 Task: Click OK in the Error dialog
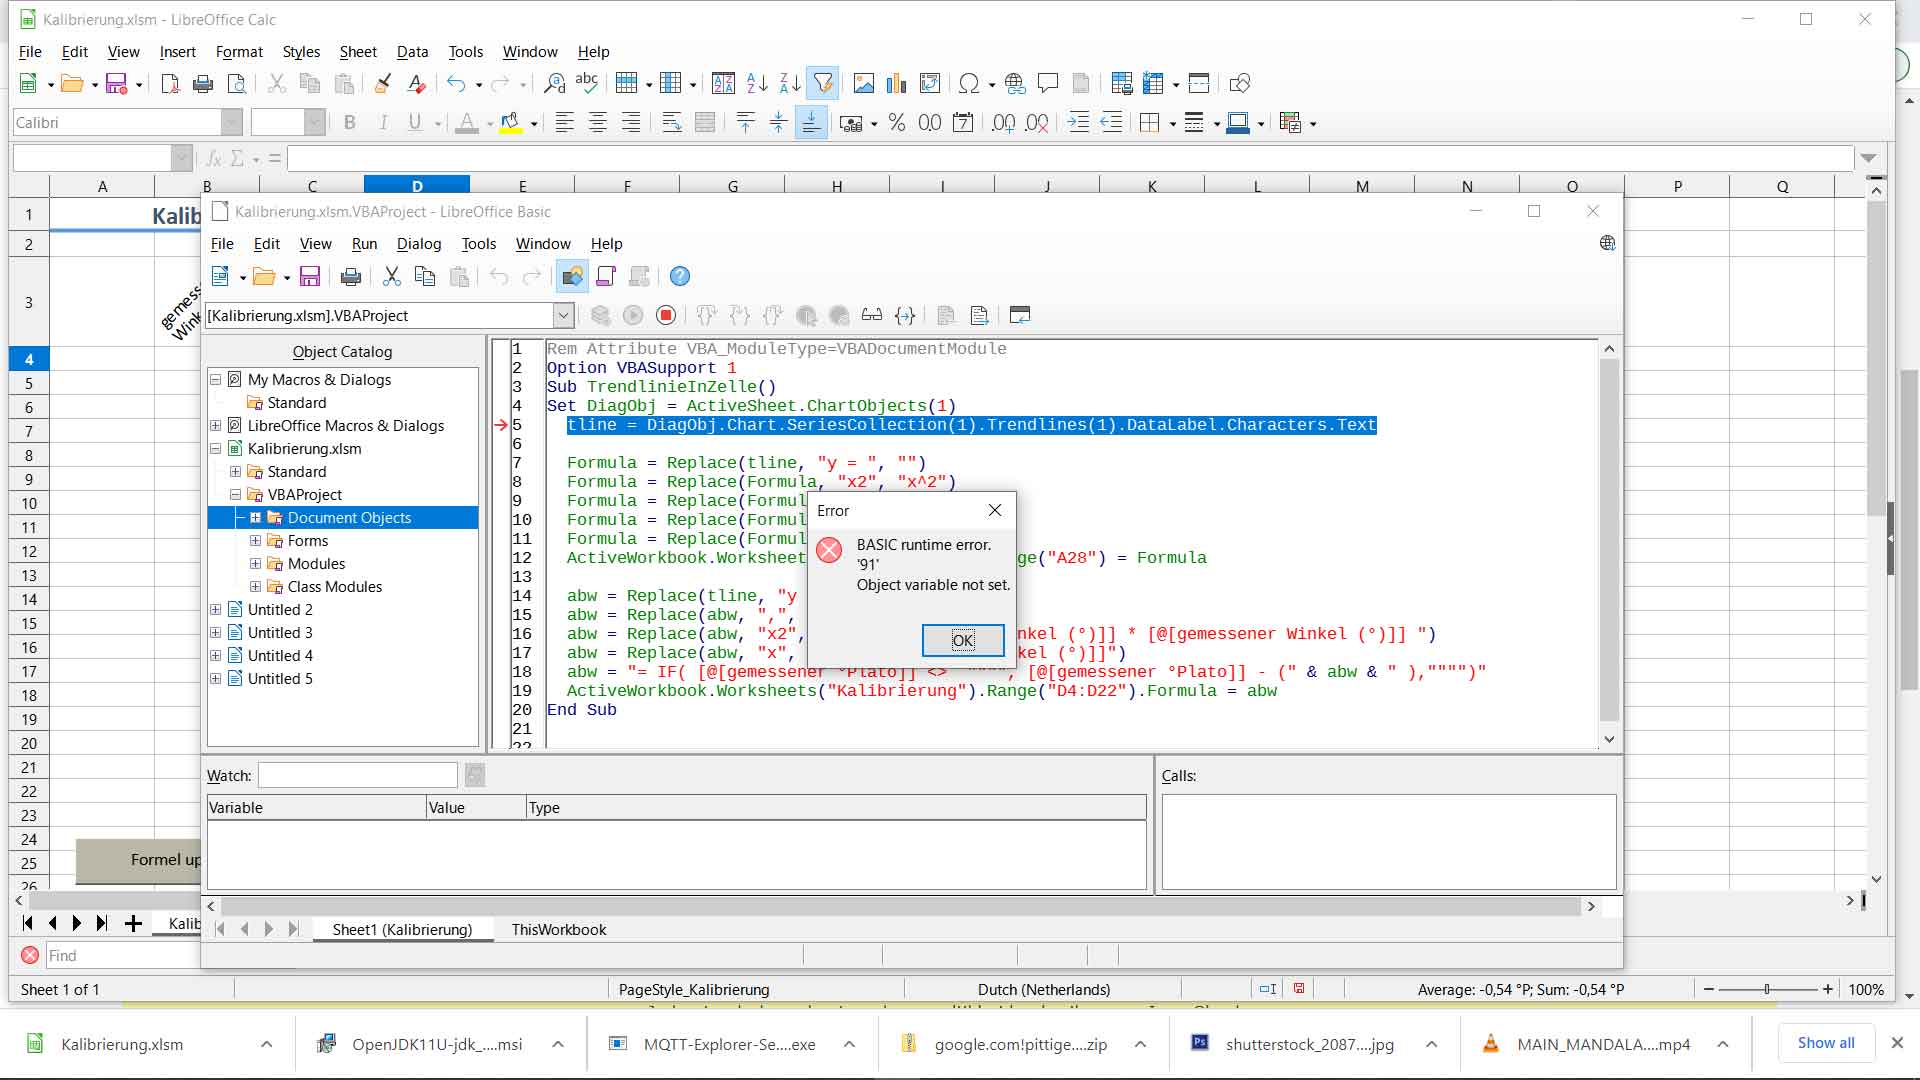pos(963,640)
